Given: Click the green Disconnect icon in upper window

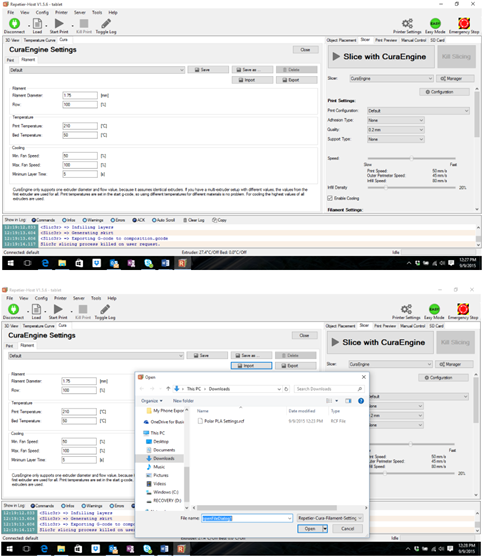Looking at the screenshot, I should coord(15,23).
